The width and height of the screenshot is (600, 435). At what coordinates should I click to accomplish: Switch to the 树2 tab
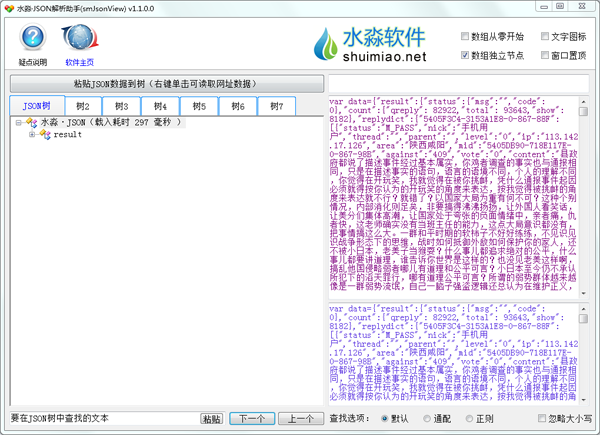pos(82,105)
